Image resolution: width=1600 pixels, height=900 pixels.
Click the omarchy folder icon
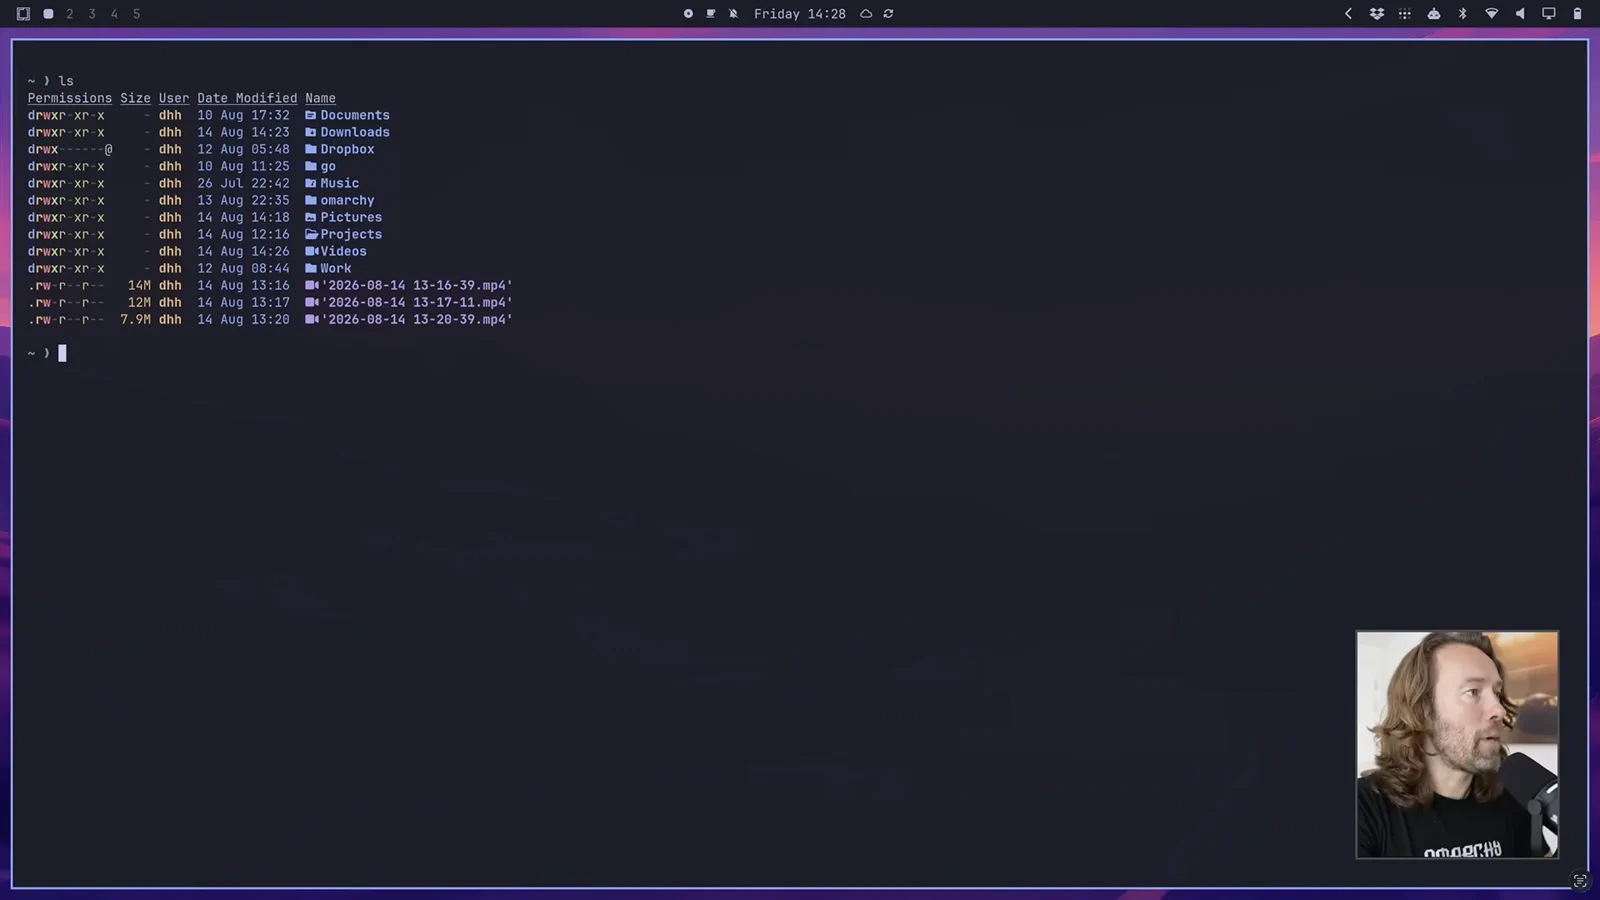click(x=311, y=200)
